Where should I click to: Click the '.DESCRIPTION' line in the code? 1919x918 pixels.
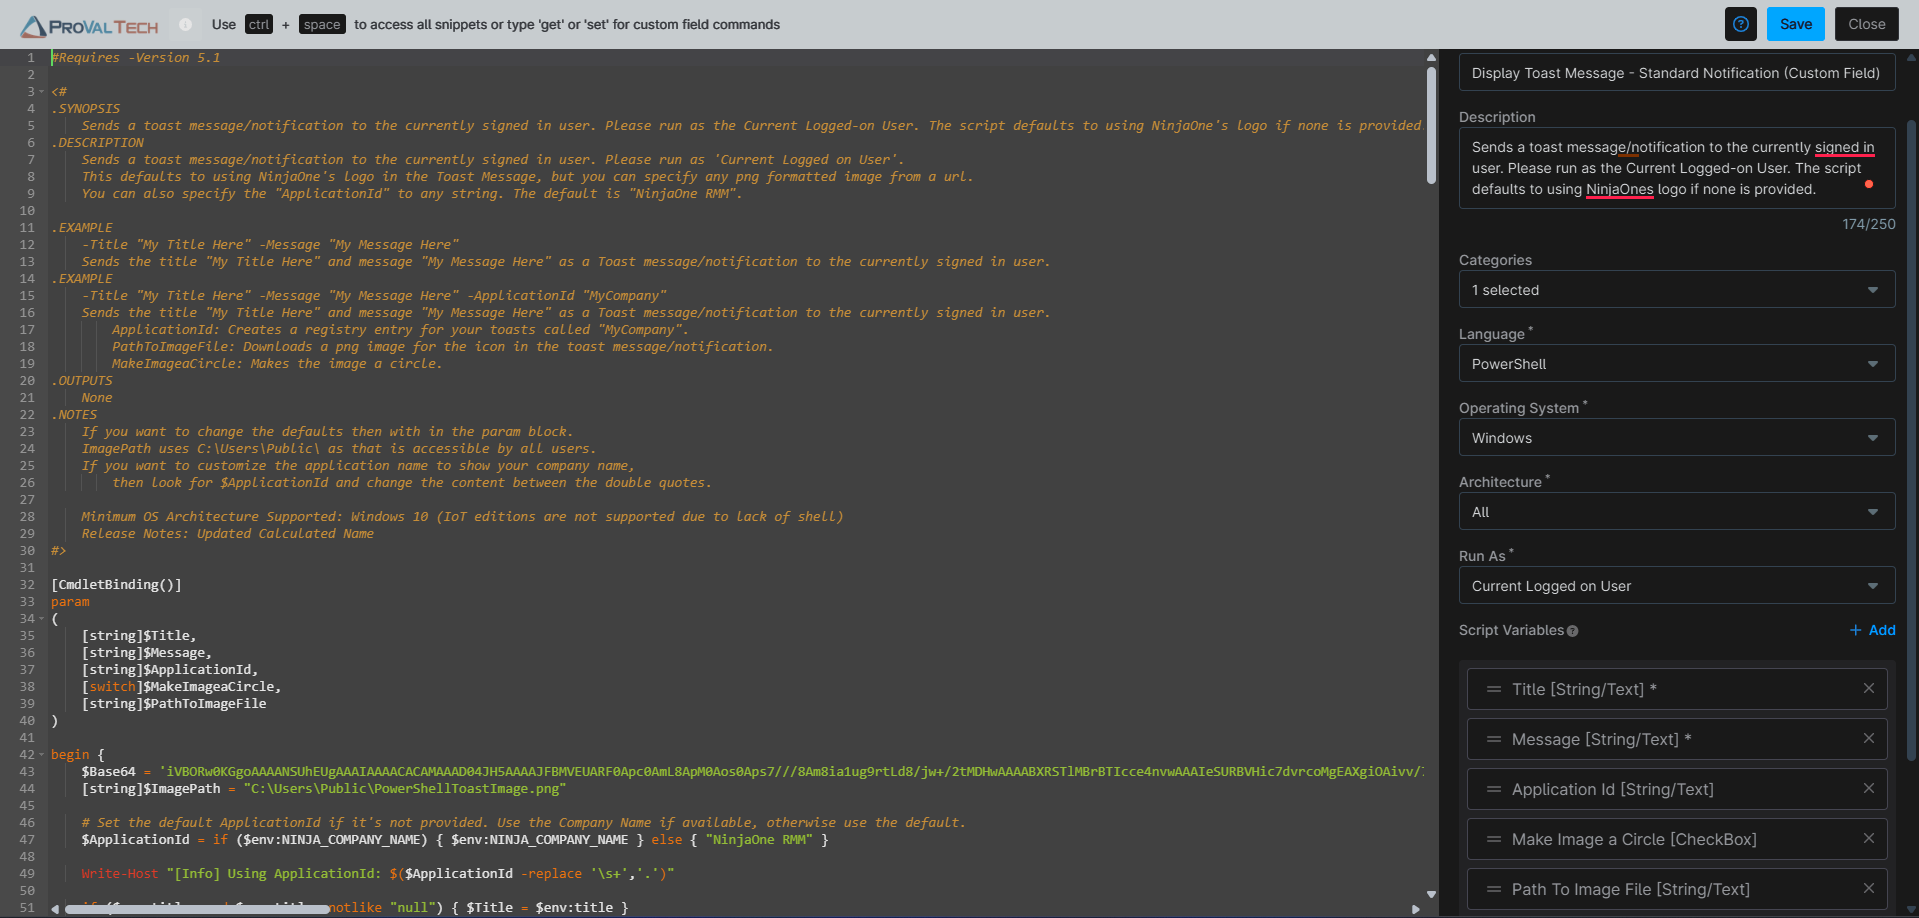pos(97,143)
